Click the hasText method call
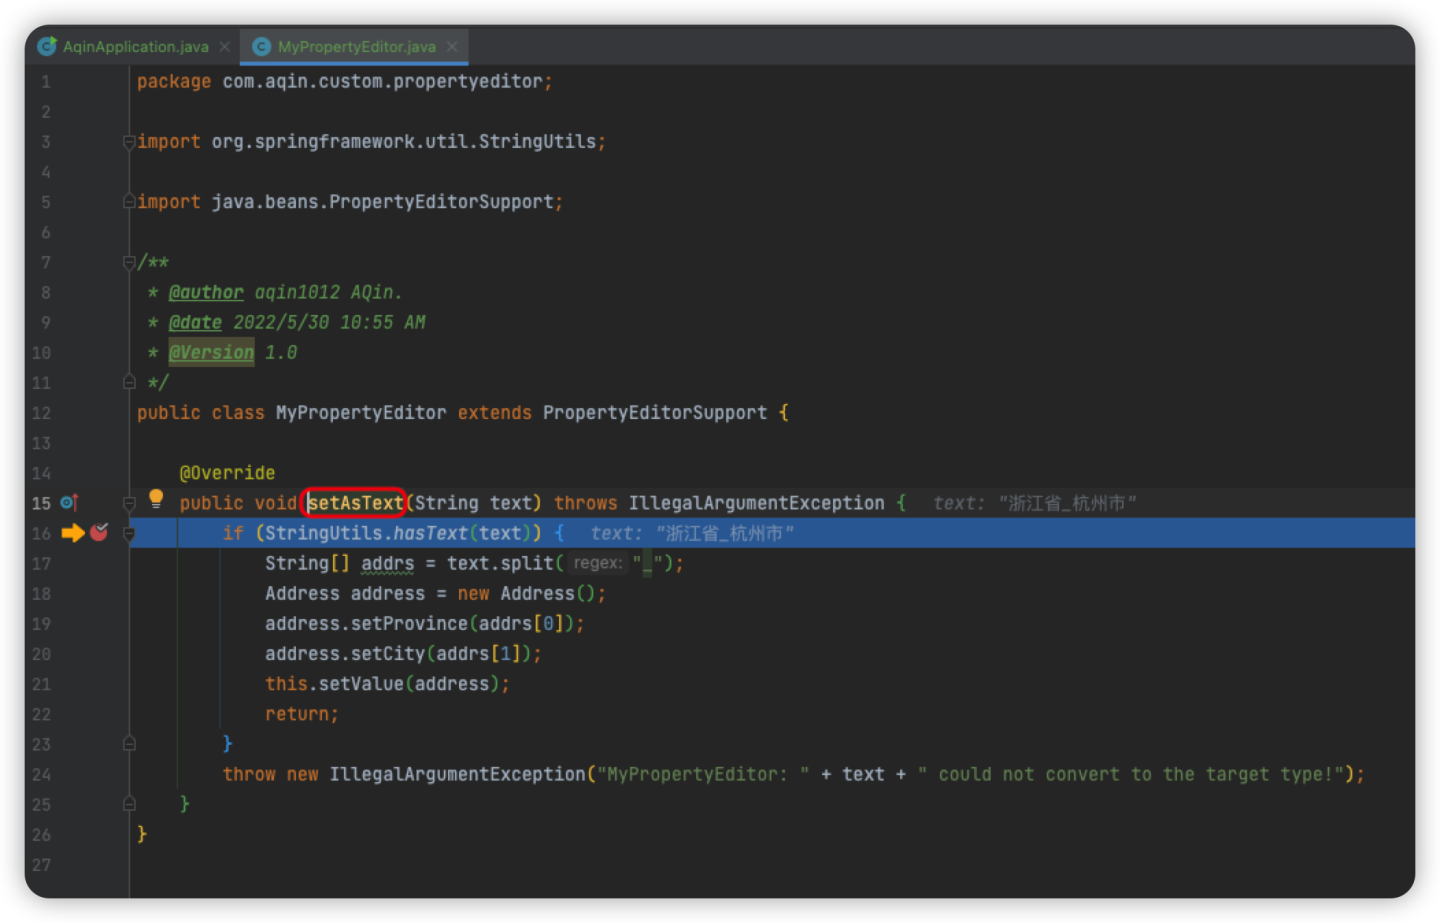Viewport: 1440px width, 923px height. point(430,533)
